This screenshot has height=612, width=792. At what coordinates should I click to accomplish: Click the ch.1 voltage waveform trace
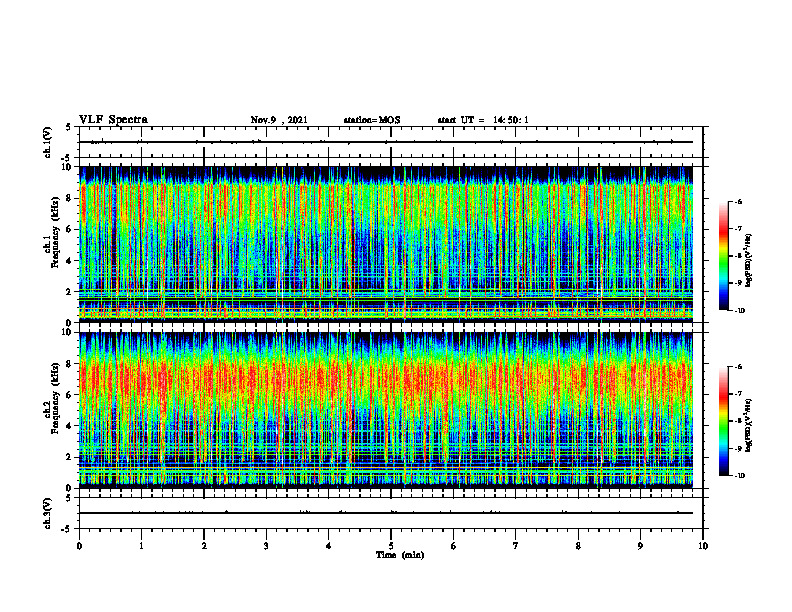pos(386,142)
